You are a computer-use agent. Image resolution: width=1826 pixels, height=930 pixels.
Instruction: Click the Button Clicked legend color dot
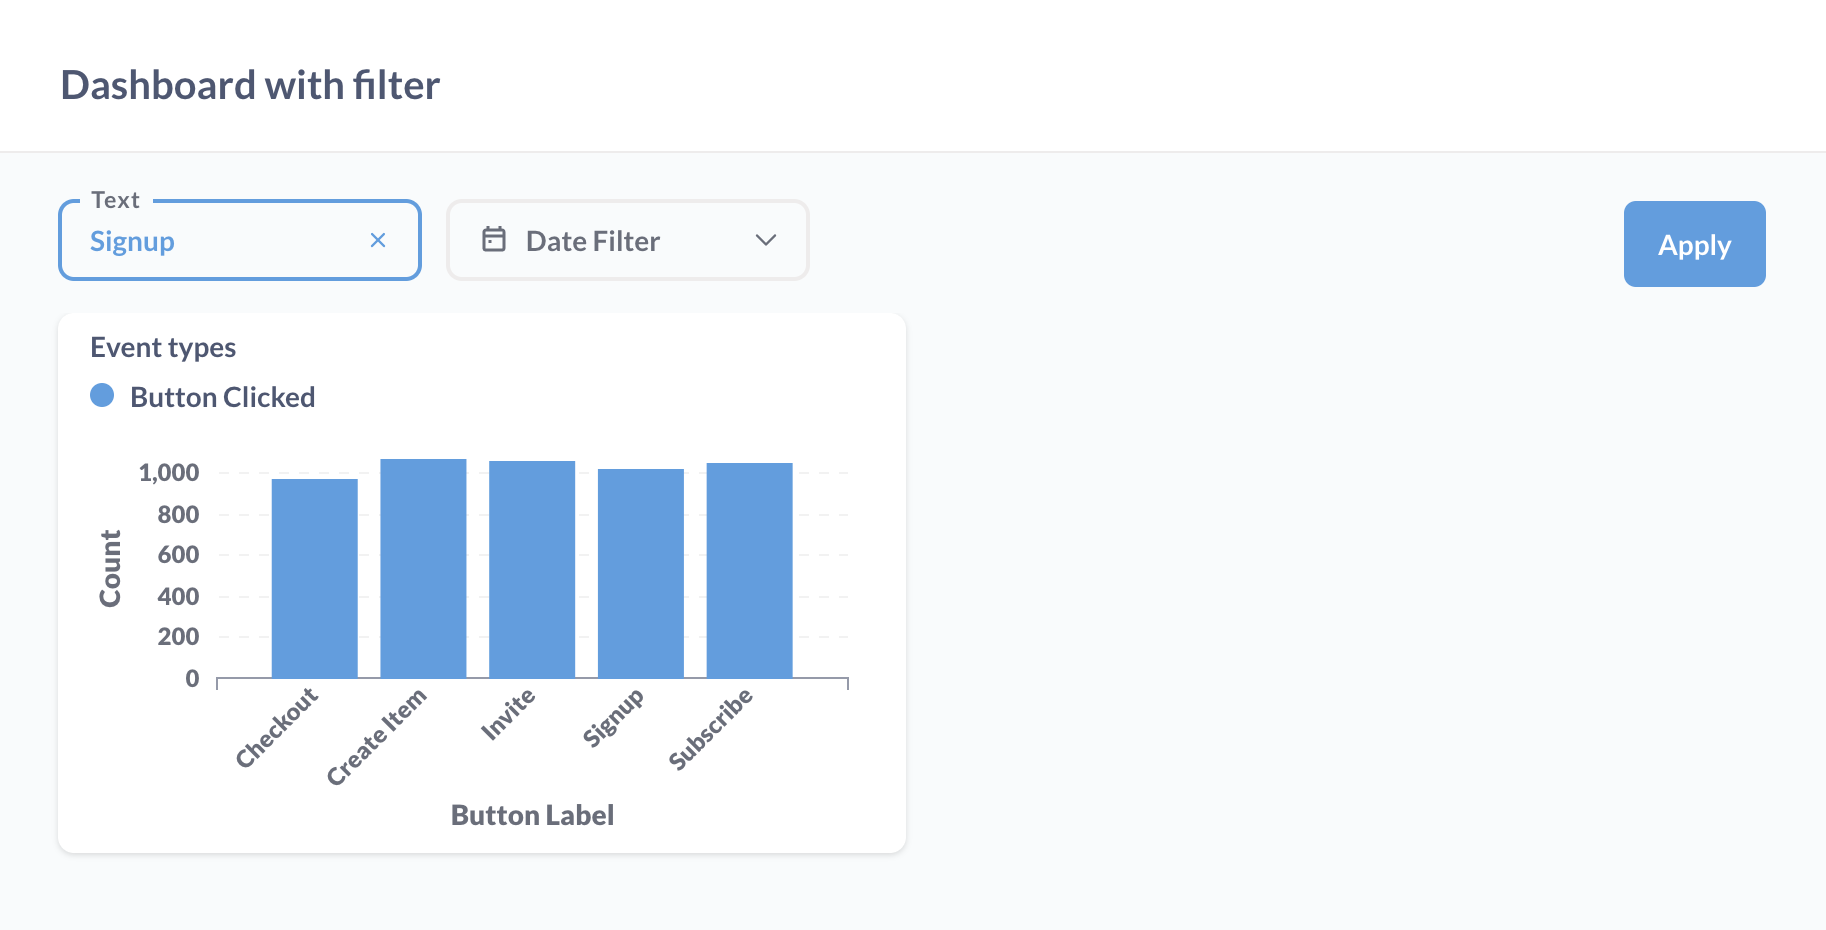102,396
